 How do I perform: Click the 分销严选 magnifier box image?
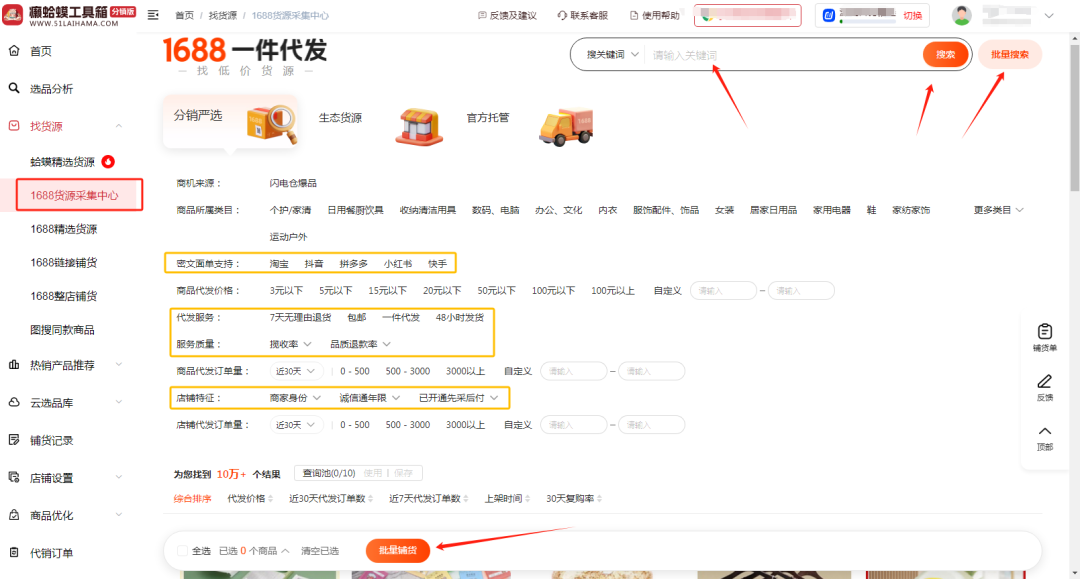(271, 124)
